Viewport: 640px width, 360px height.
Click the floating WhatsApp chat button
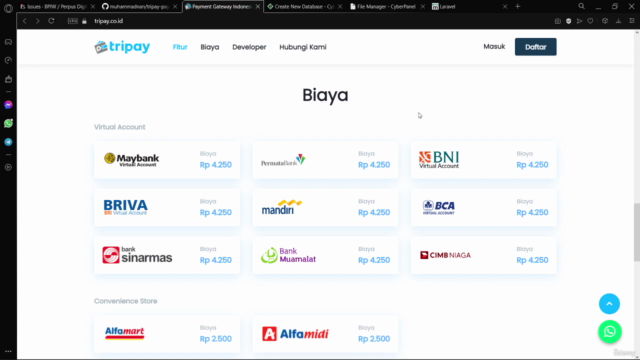point(610,331)
